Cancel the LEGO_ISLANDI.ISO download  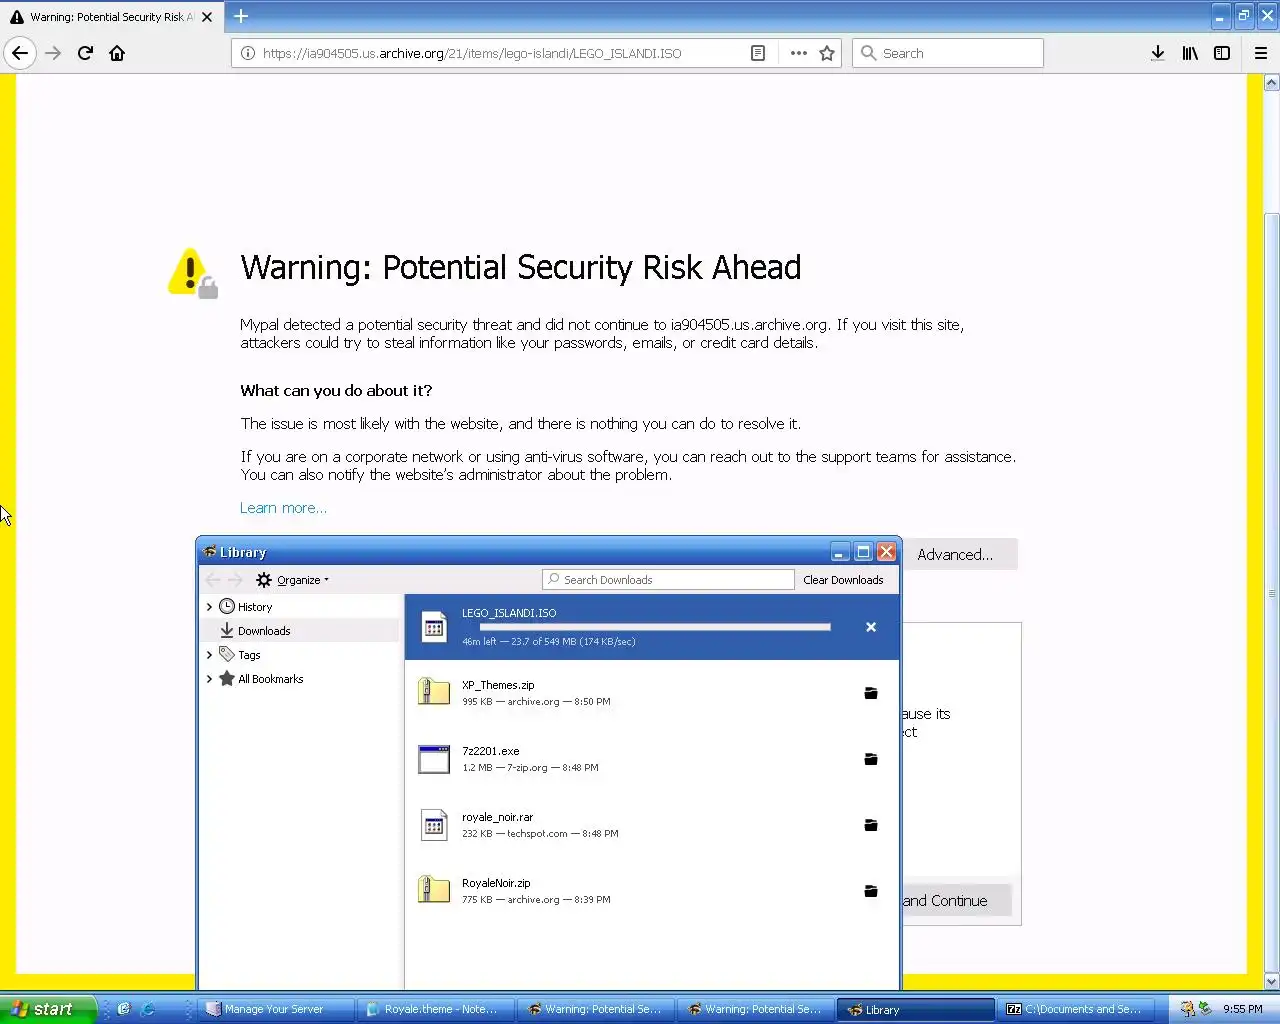click(x=871, y=627)
